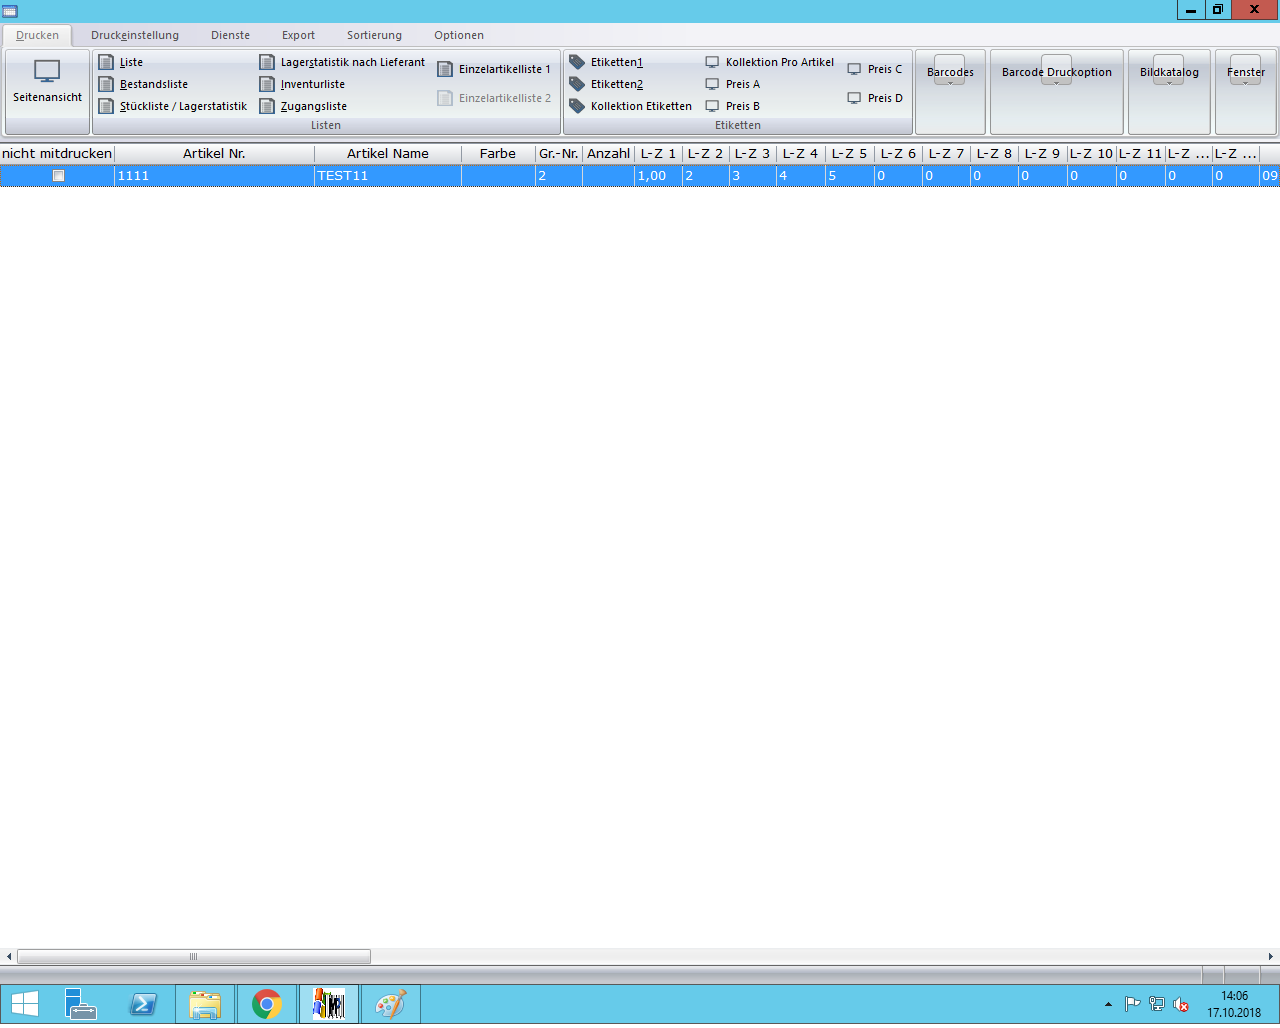Open the Barcode Druckoption dropdown

1056,73
